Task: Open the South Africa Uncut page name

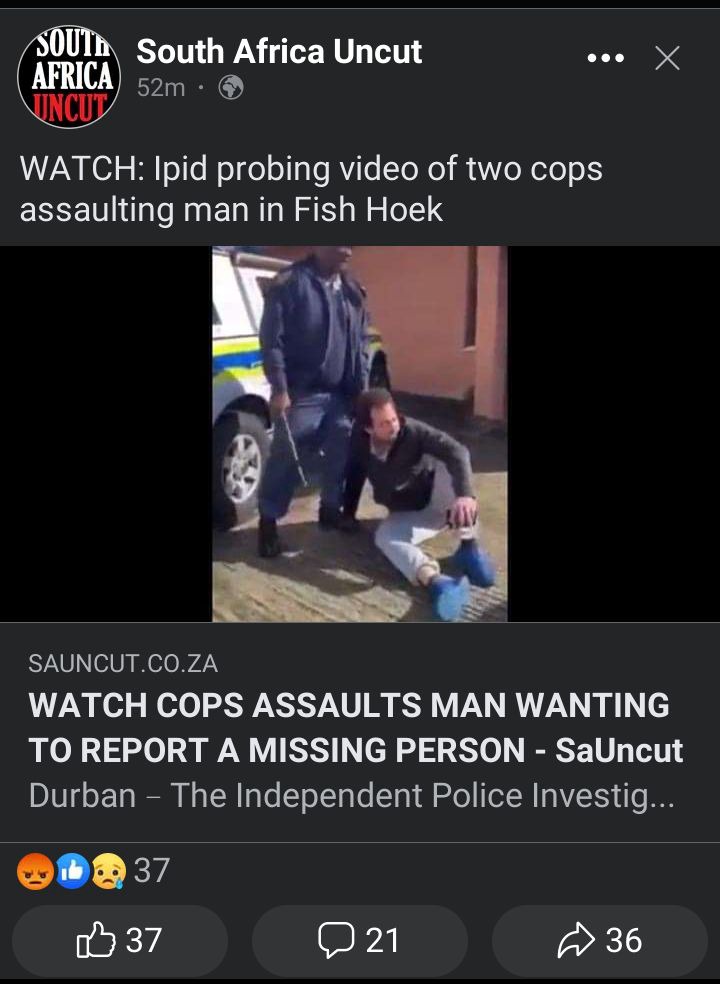Action: point(279,51)
